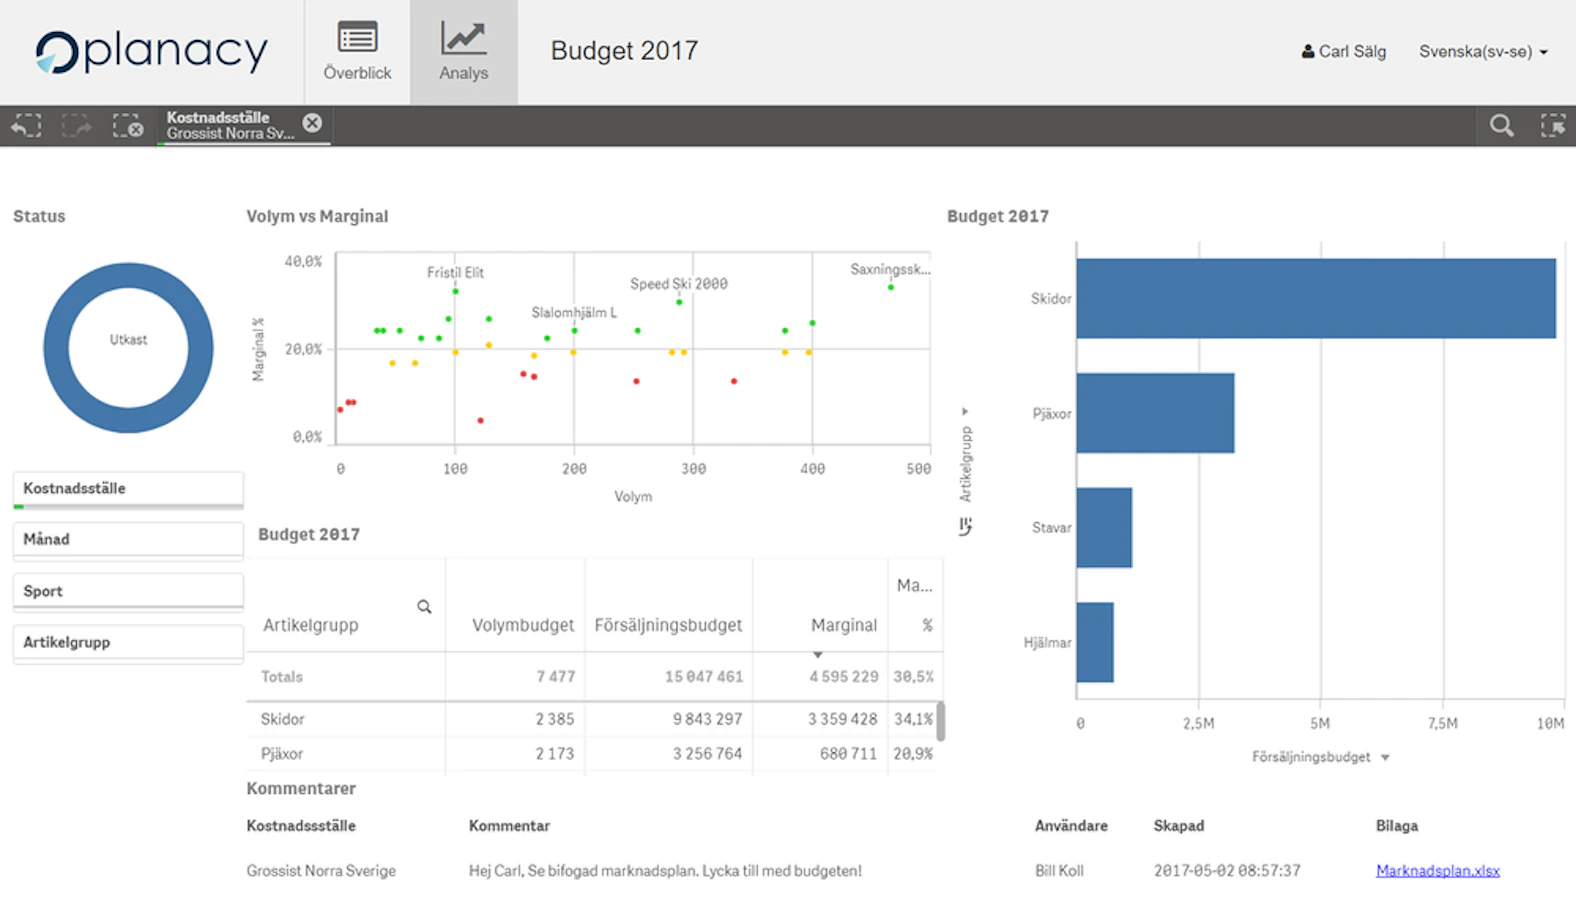Click the Planacy logo
The width and height of the screenshot is (1576, 900).
[152, 52]
